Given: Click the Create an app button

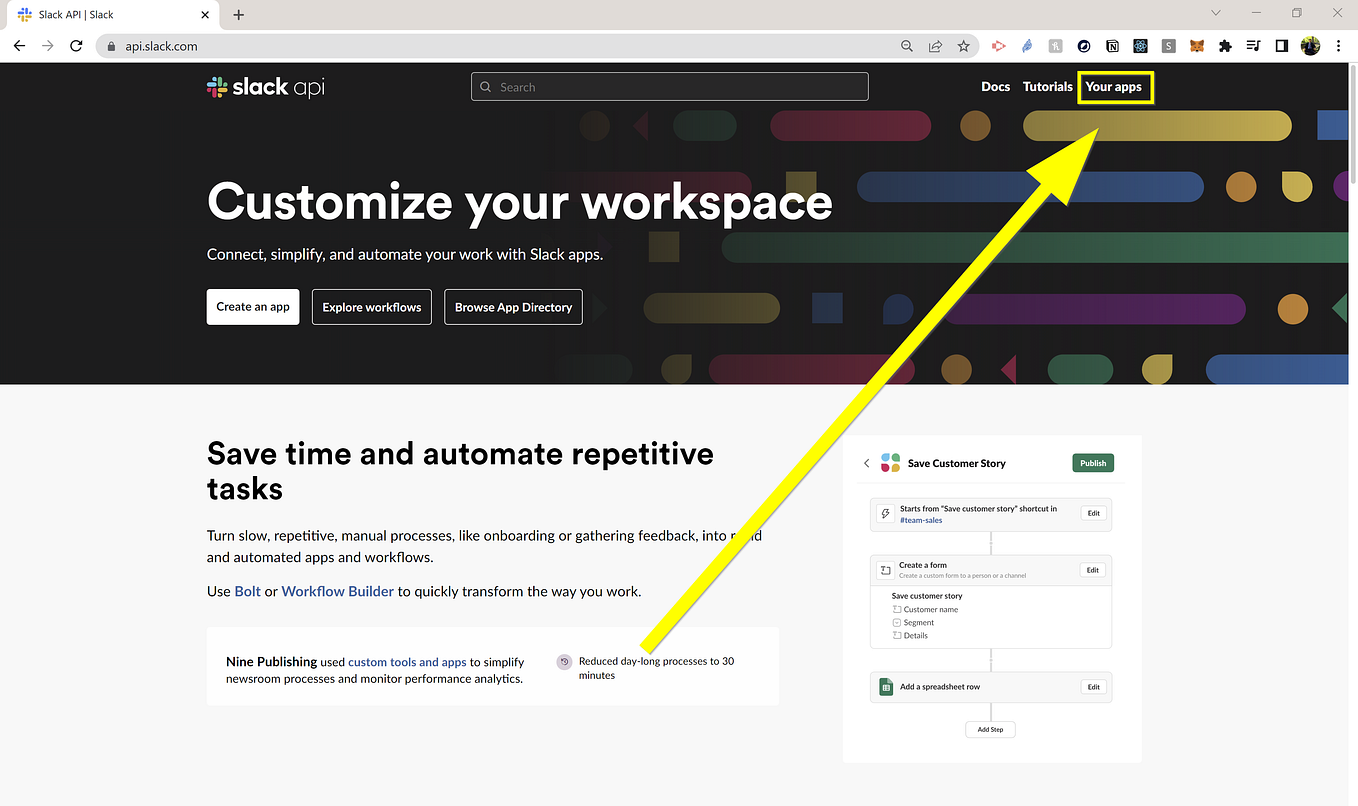Looking at the screenshot, I should coord(252,307).
